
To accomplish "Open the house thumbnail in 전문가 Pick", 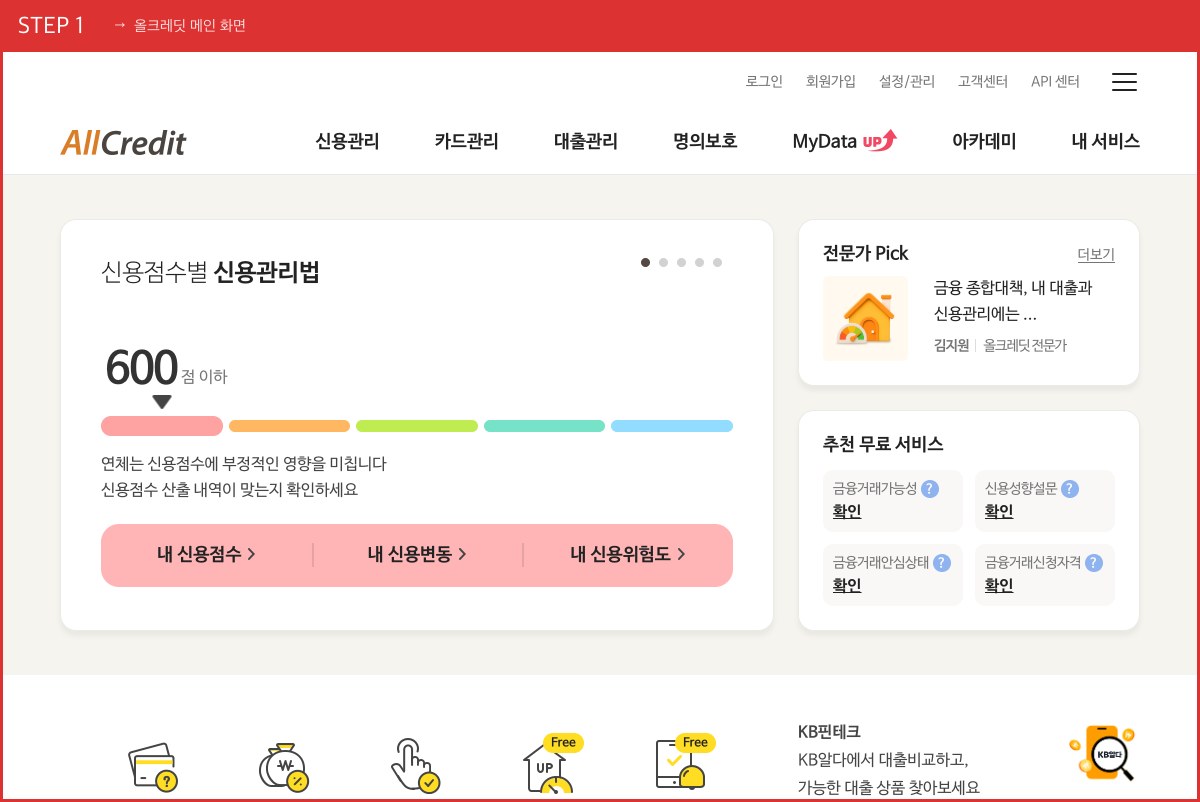I will [x=865, y=319].
